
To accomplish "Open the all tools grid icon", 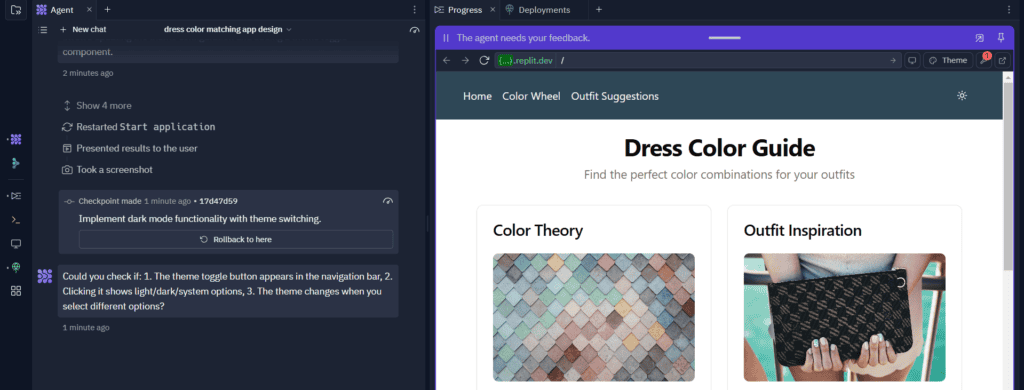I will click(16, 291).
